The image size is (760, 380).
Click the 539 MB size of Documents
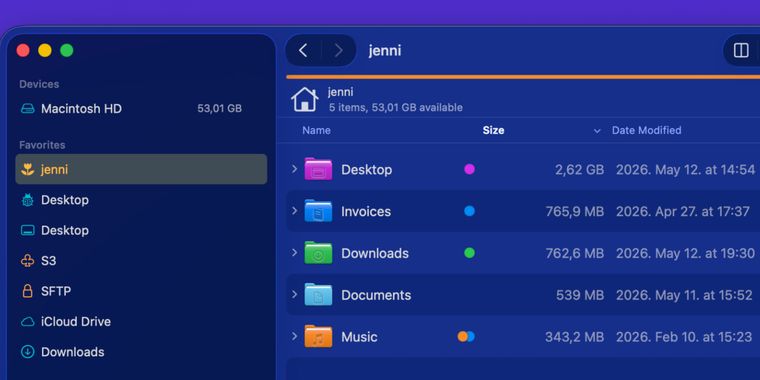(580, 295)
